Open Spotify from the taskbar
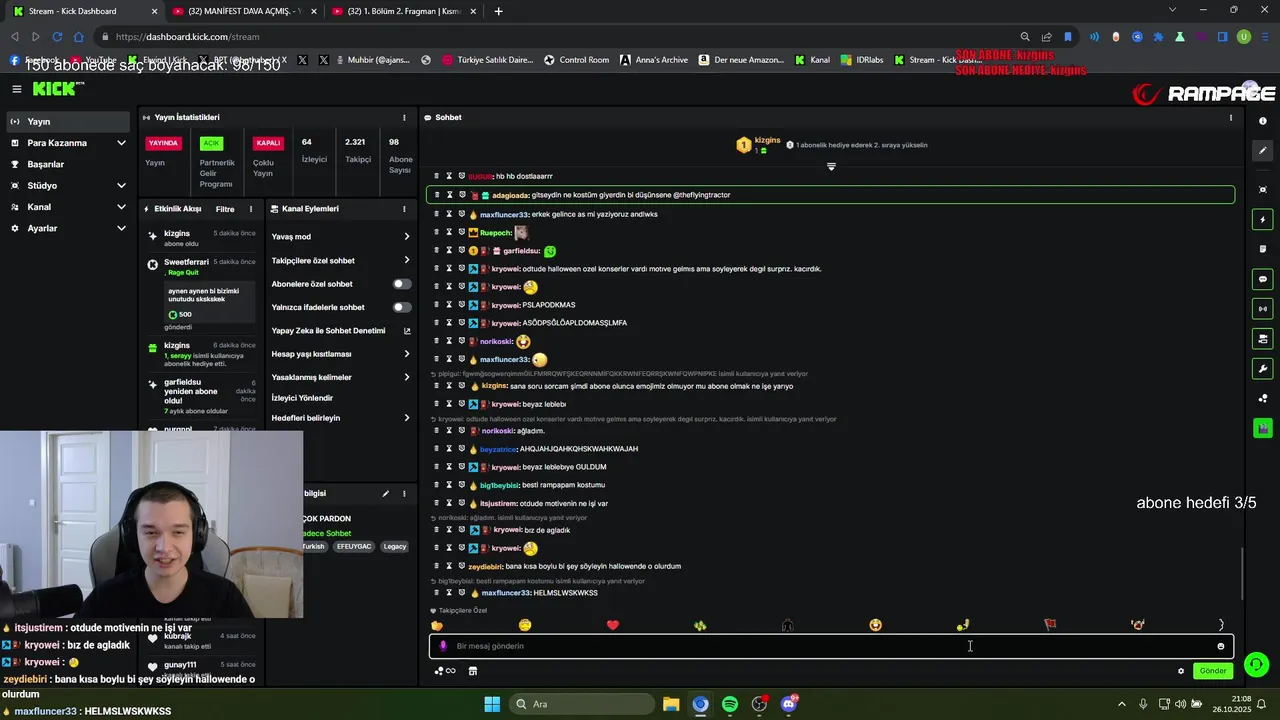1280x720 pixels. [x=730, y=704]
